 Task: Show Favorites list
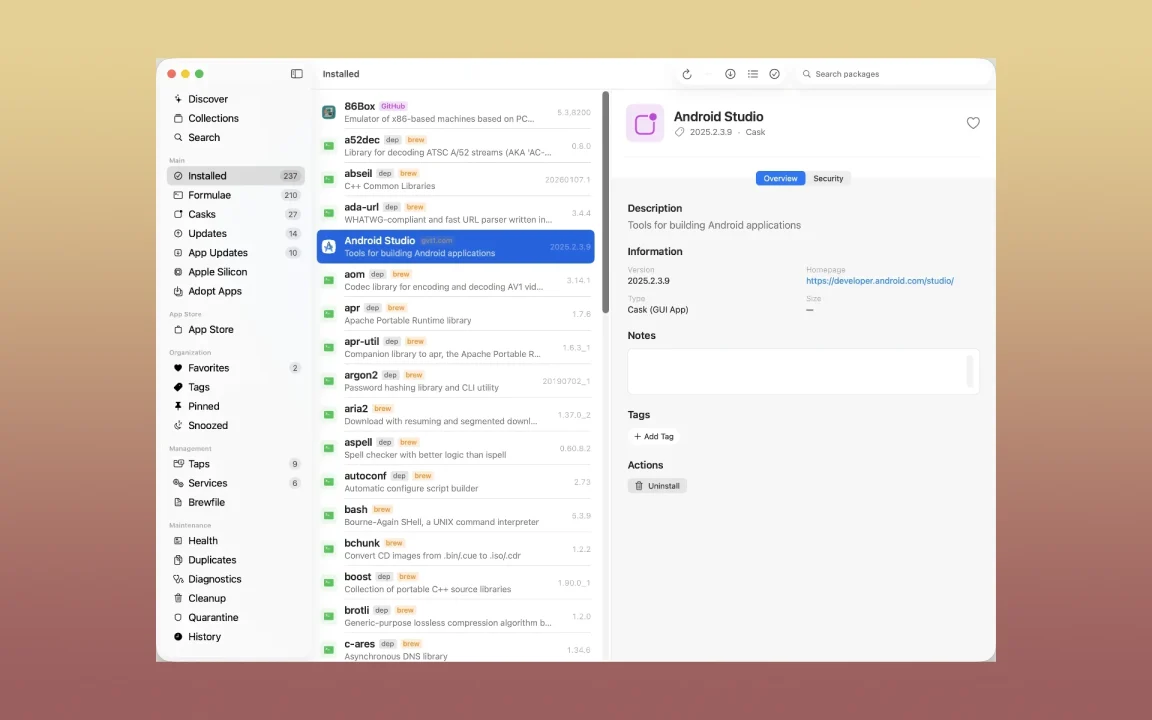tap(235, 367)
